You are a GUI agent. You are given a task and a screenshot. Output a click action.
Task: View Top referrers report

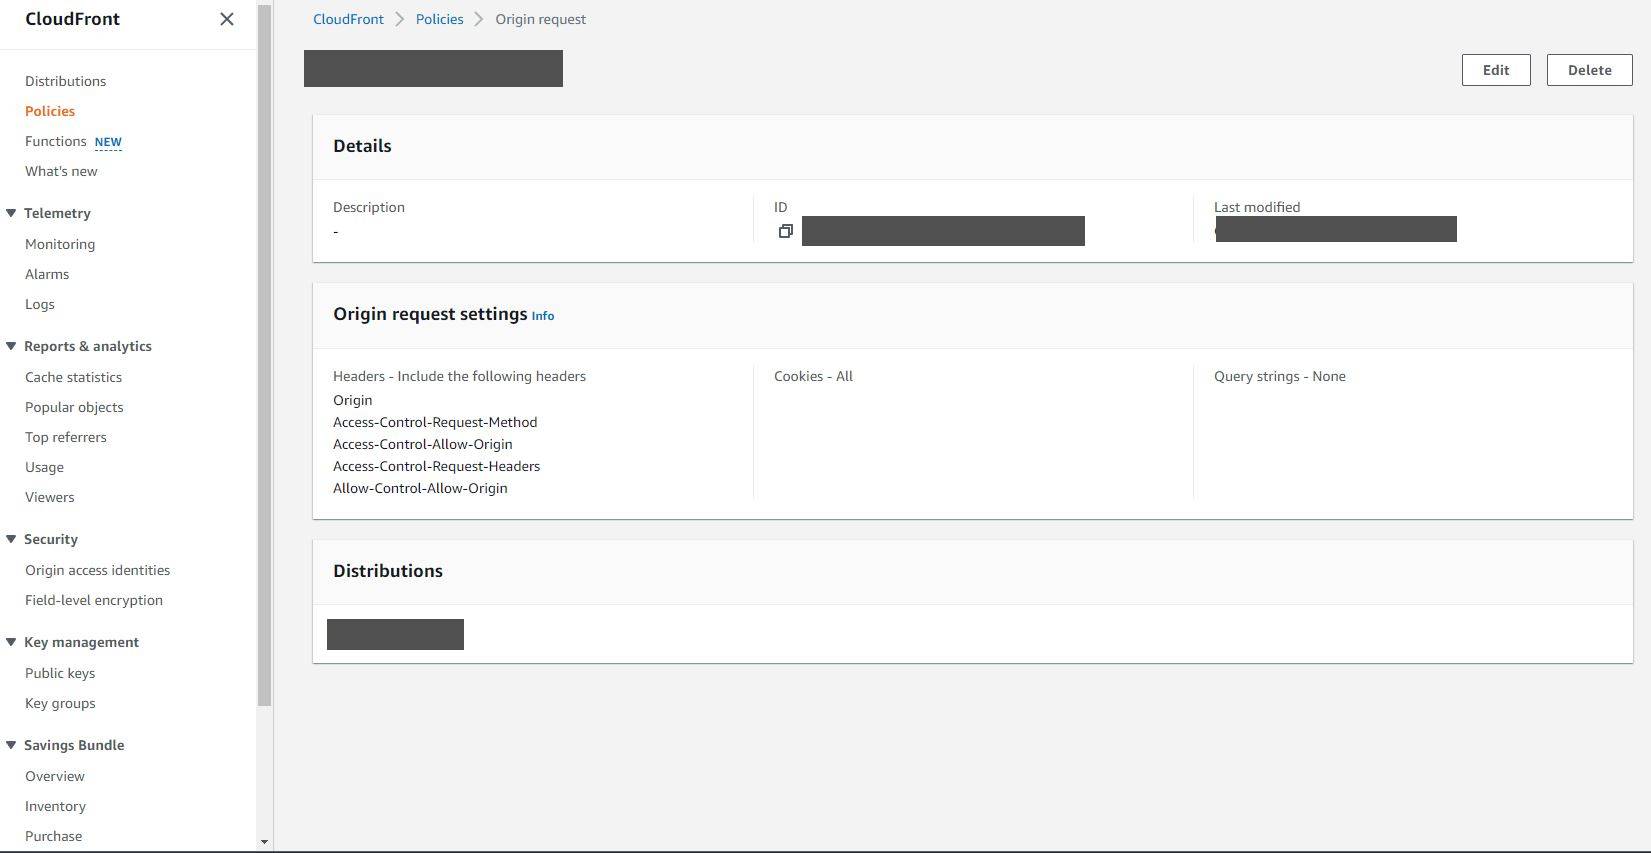[x=65, y=437]
